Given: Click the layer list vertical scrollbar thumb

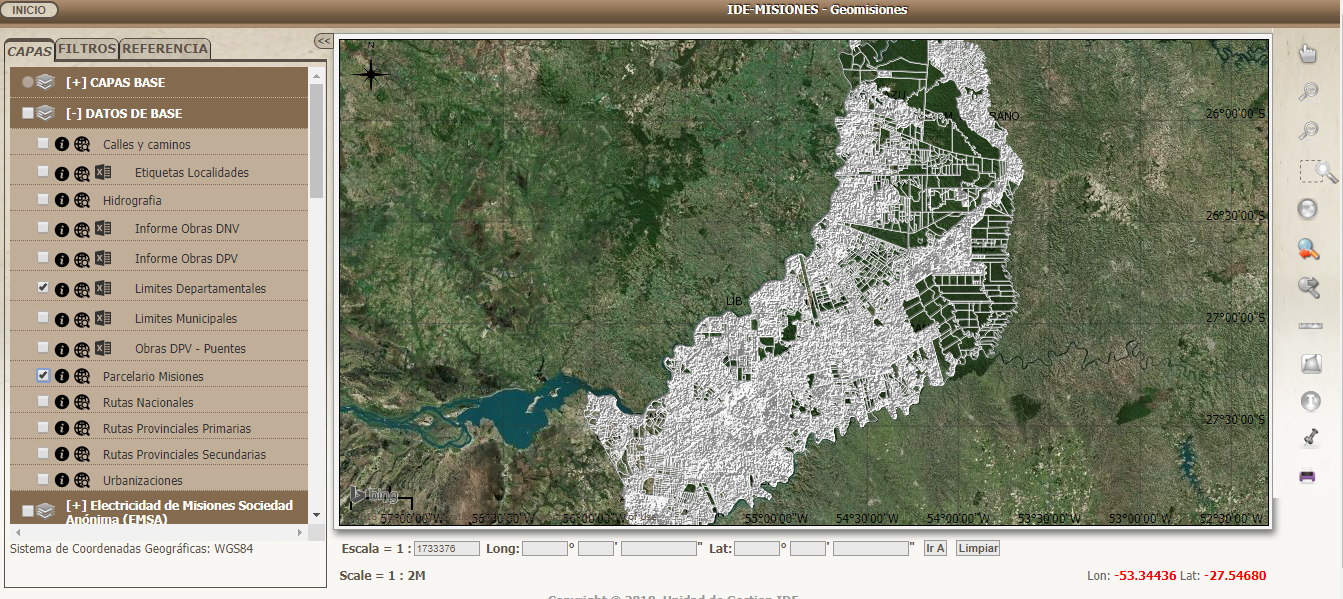Looking at the screenshot, I should (x=316, y=140).
